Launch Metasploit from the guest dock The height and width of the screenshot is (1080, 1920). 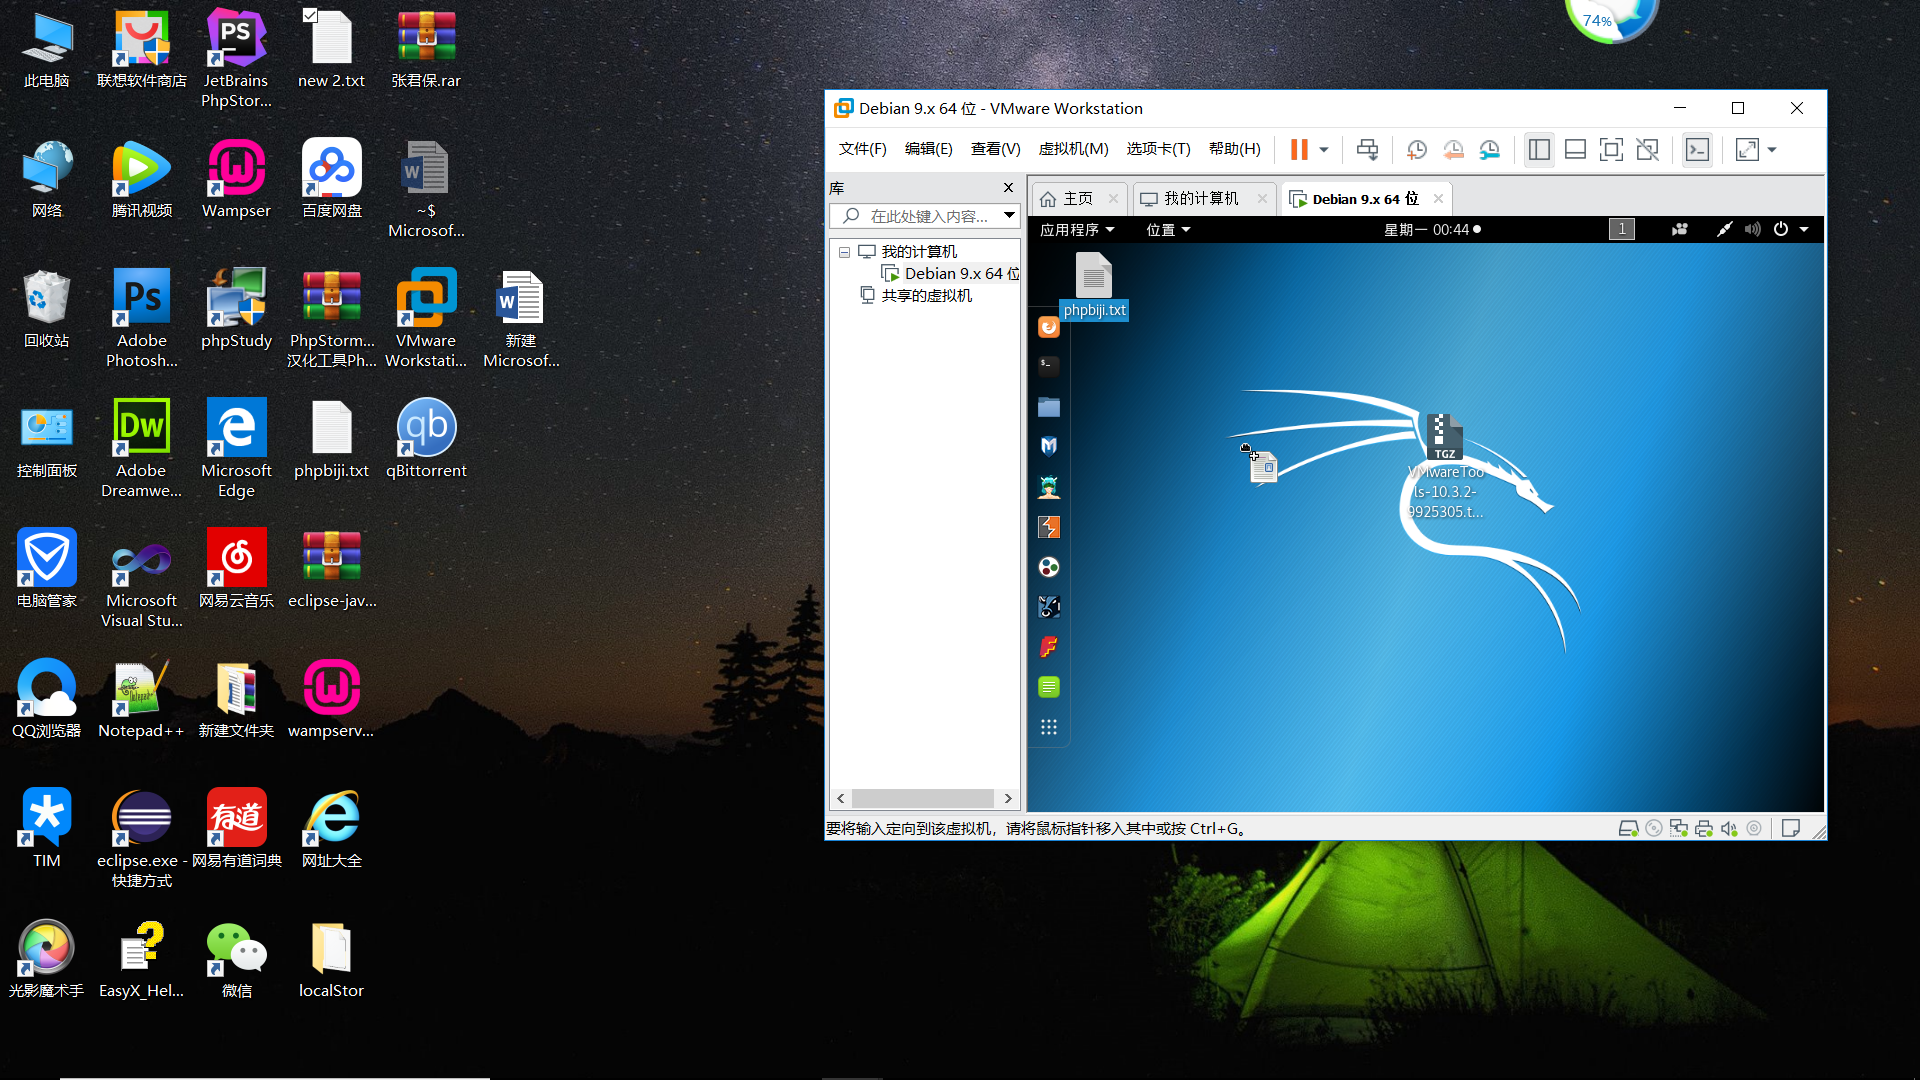(x=1049, y=446)
